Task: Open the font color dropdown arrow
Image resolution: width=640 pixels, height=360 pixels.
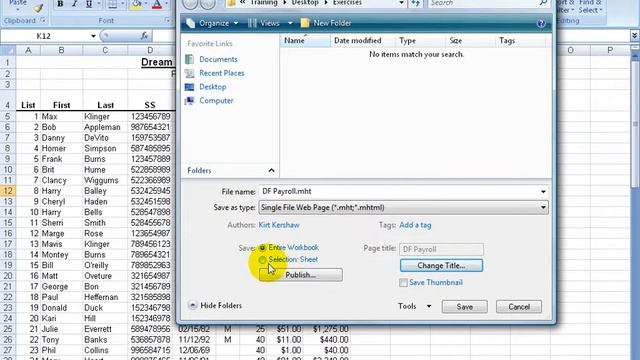Action: click(x=166, y=4)
